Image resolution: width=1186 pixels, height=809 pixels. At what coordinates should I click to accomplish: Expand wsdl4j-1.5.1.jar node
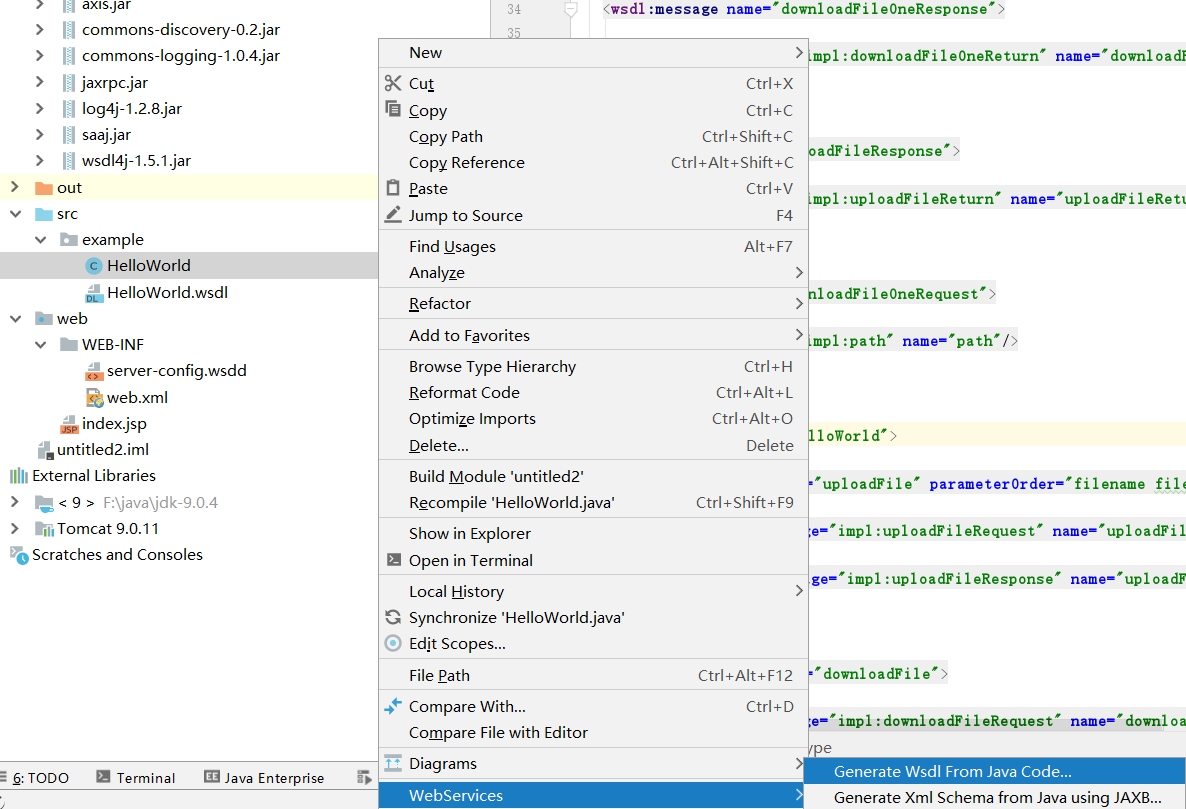39,160
